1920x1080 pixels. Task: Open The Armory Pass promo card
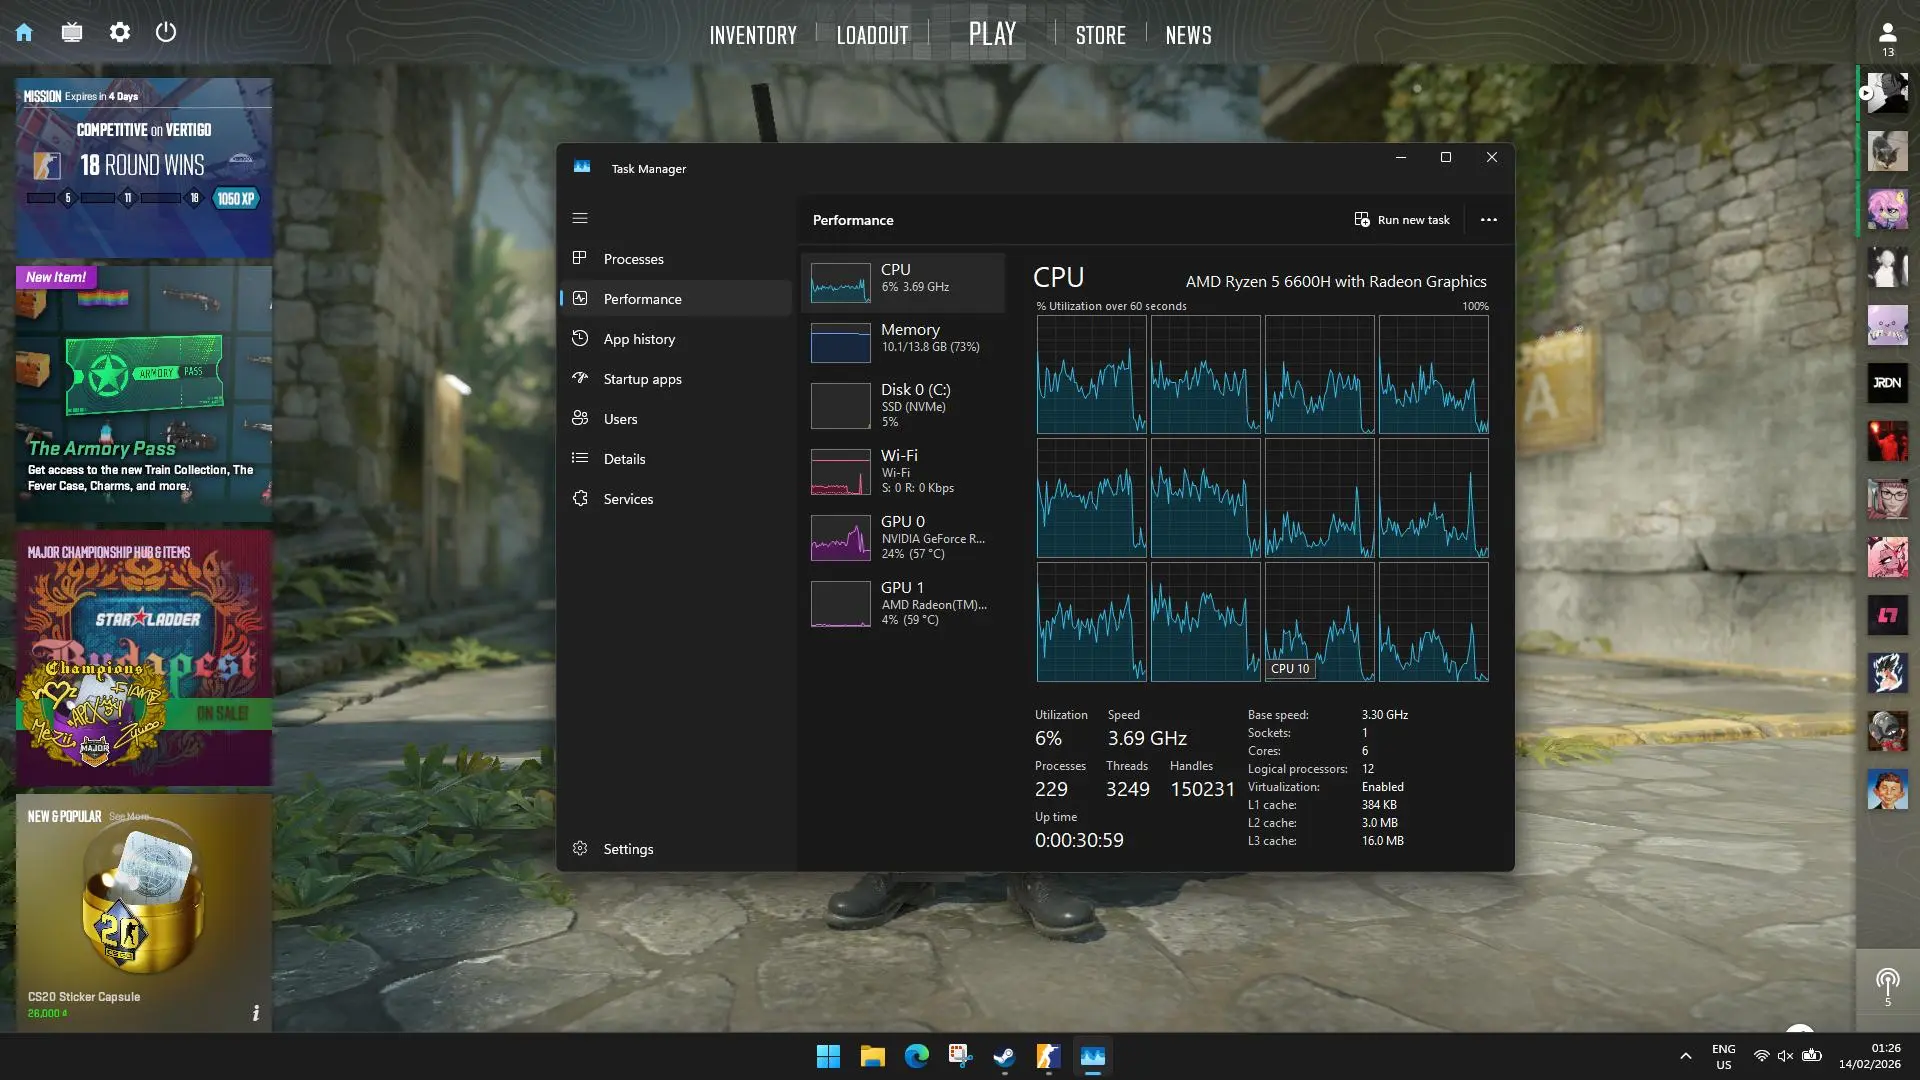144,394
